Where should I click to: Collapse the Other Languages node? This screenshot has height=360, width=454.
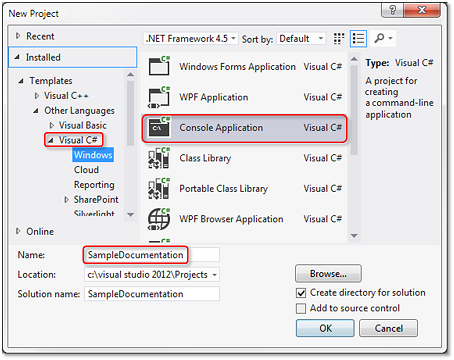click(x=36, y=111)
